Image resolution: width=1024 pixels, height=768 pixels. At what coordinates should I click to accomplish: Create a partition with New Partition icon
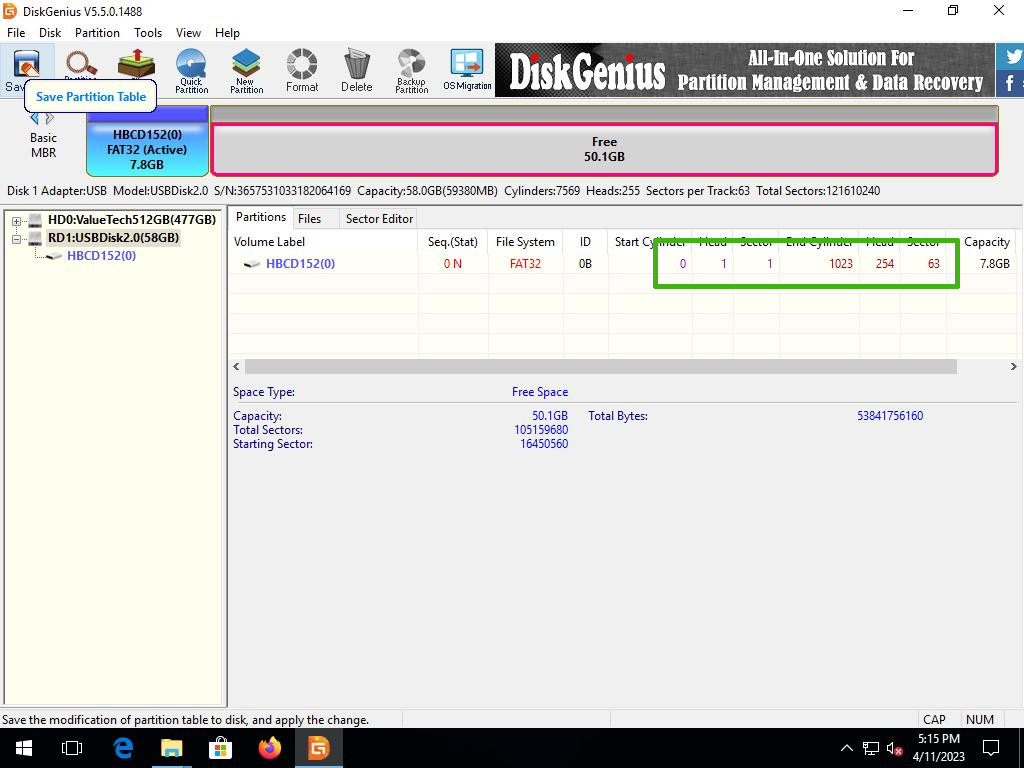pos(246,71)
